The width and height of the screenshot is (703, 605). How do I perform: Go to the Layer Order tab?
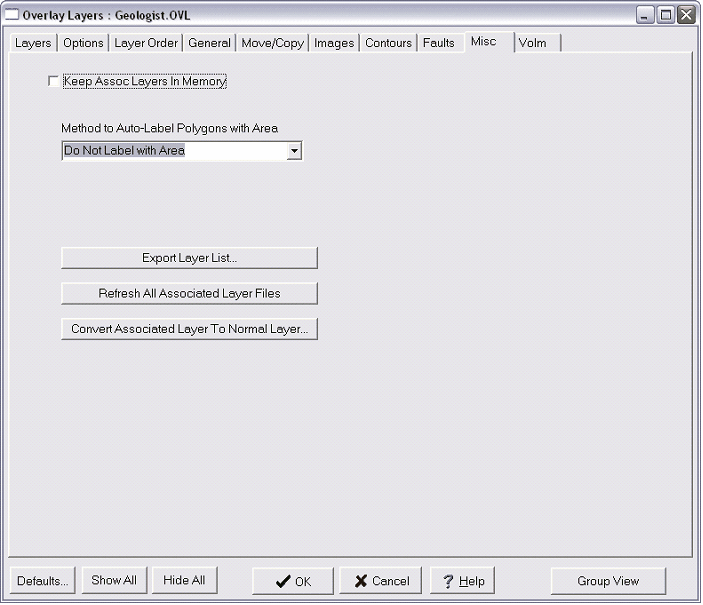146,43
